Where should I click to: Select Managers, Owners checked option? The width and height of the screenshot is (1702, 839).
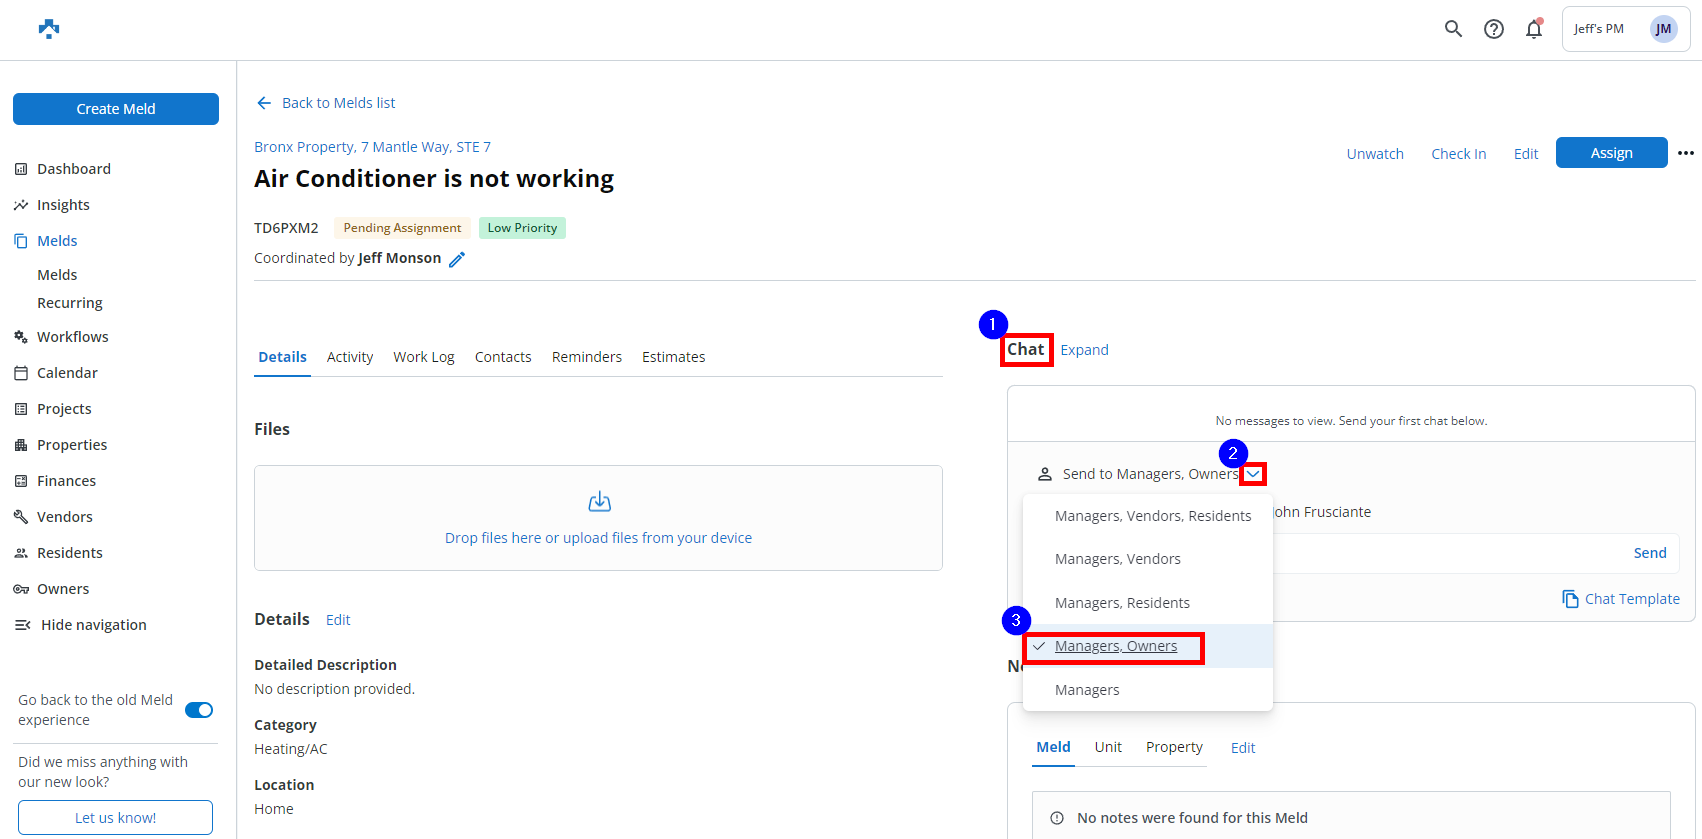point(1115,646)
